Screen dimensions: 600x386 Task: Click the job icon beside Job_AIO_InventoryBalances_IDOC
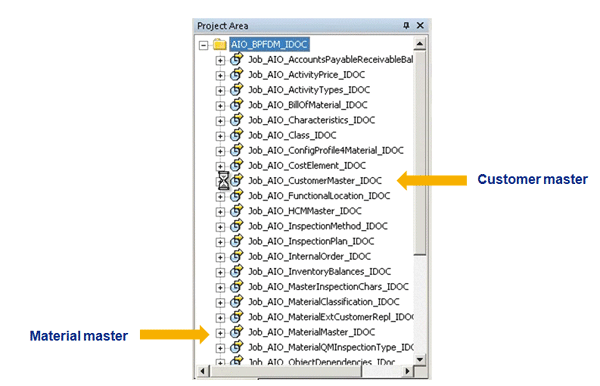[x=236, y=271]
